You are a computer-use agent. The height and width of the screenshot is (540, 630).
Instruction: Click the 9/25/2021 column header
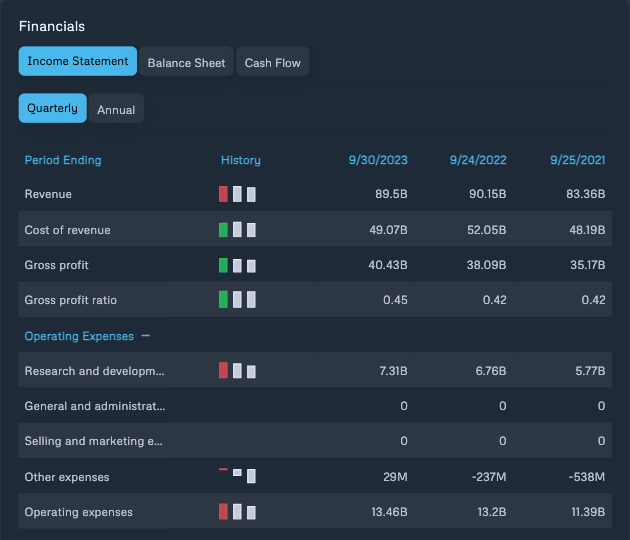coord(577,160)
